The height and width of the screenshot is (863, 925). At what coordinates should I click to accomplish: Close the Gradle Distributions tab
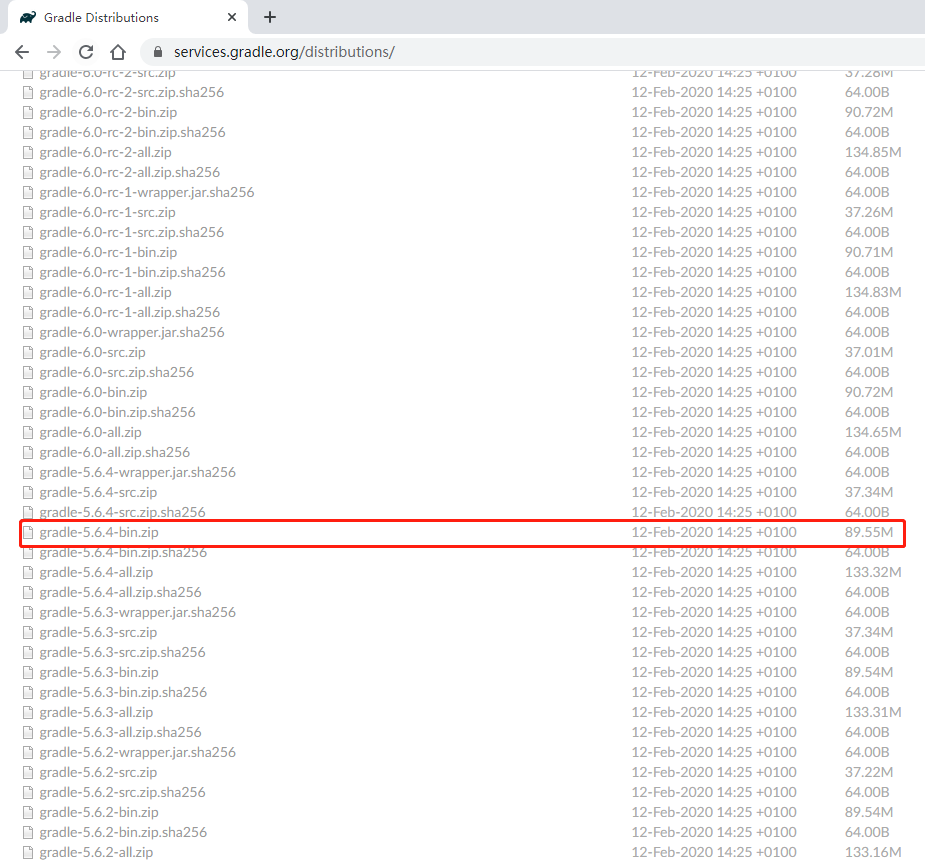[x=232, y=17]
